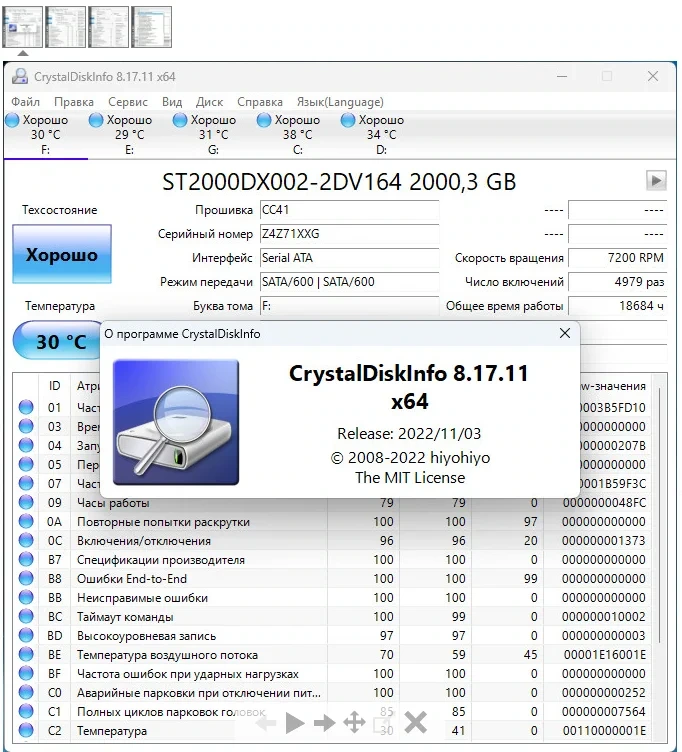Click the status orb for Часы работы

26,502
